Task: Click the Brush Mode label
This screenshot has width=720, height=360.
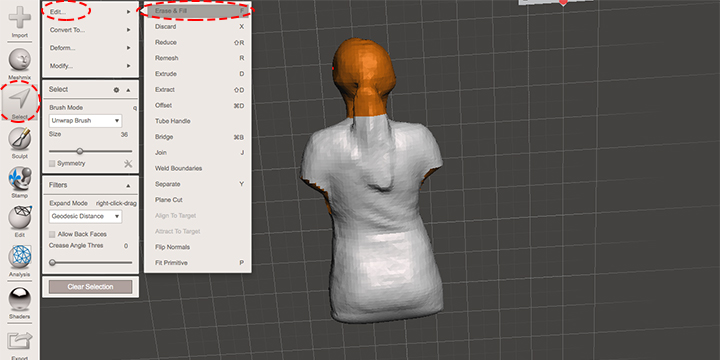Action: pos(66,107)
